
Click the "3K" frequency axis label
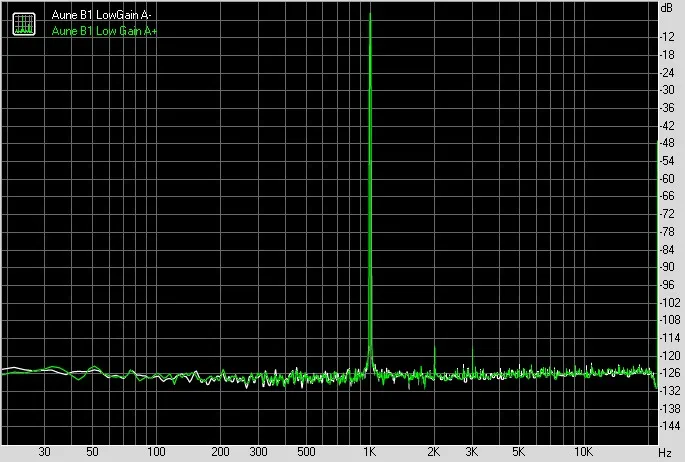coord(471,452)
